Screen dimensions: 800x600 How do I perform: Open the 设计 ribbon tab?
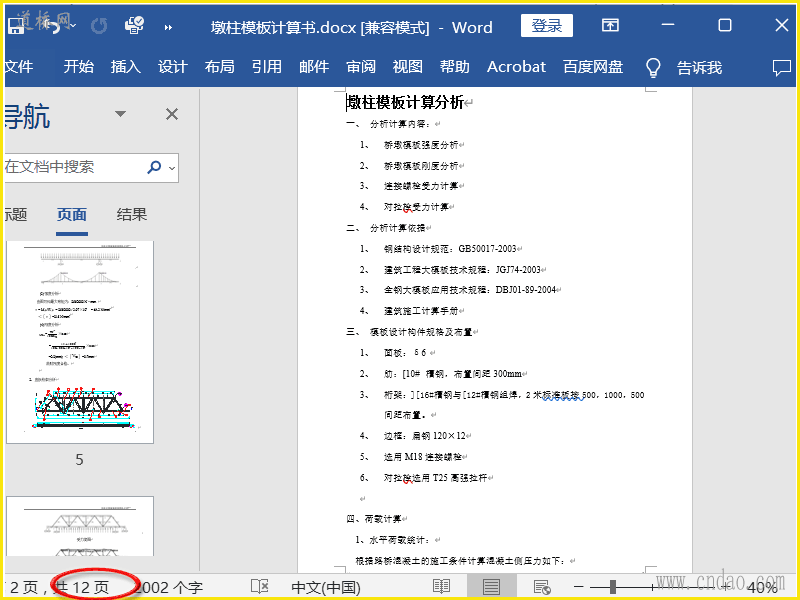click(x=172, y=67)
